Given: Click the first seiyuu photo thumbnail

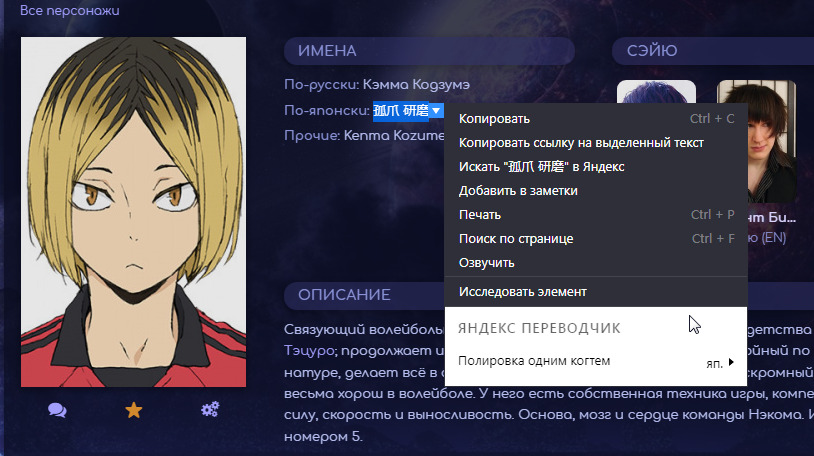Looking at the screenshot, I should tap(656, 91).
